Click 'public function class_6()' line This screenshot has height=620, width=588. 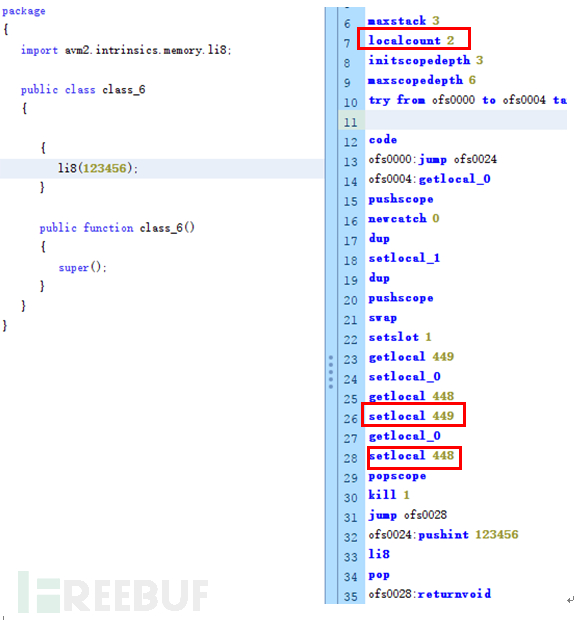point(117,228)
